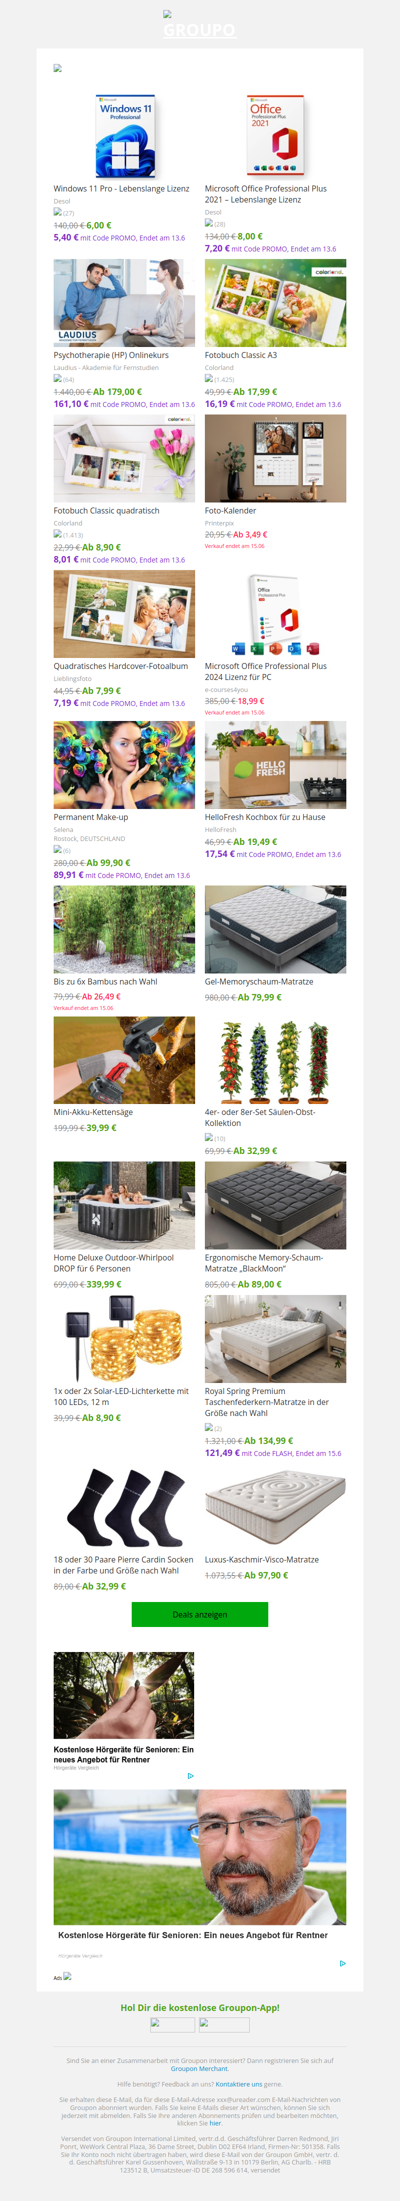The height and width of the screenshot is (2201, 400).
Task: Click the "hier" unsubscribe link
Action: [215, 2123]
